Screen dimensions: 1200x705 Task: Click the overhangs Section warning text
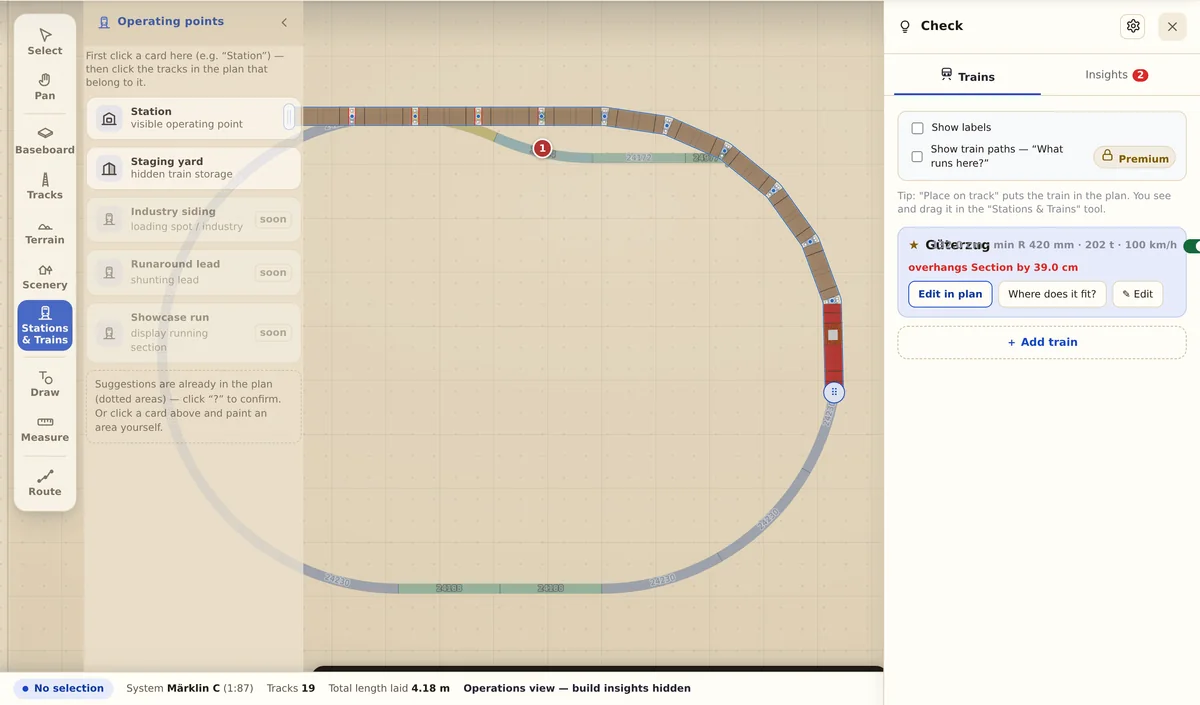(993, 268)
